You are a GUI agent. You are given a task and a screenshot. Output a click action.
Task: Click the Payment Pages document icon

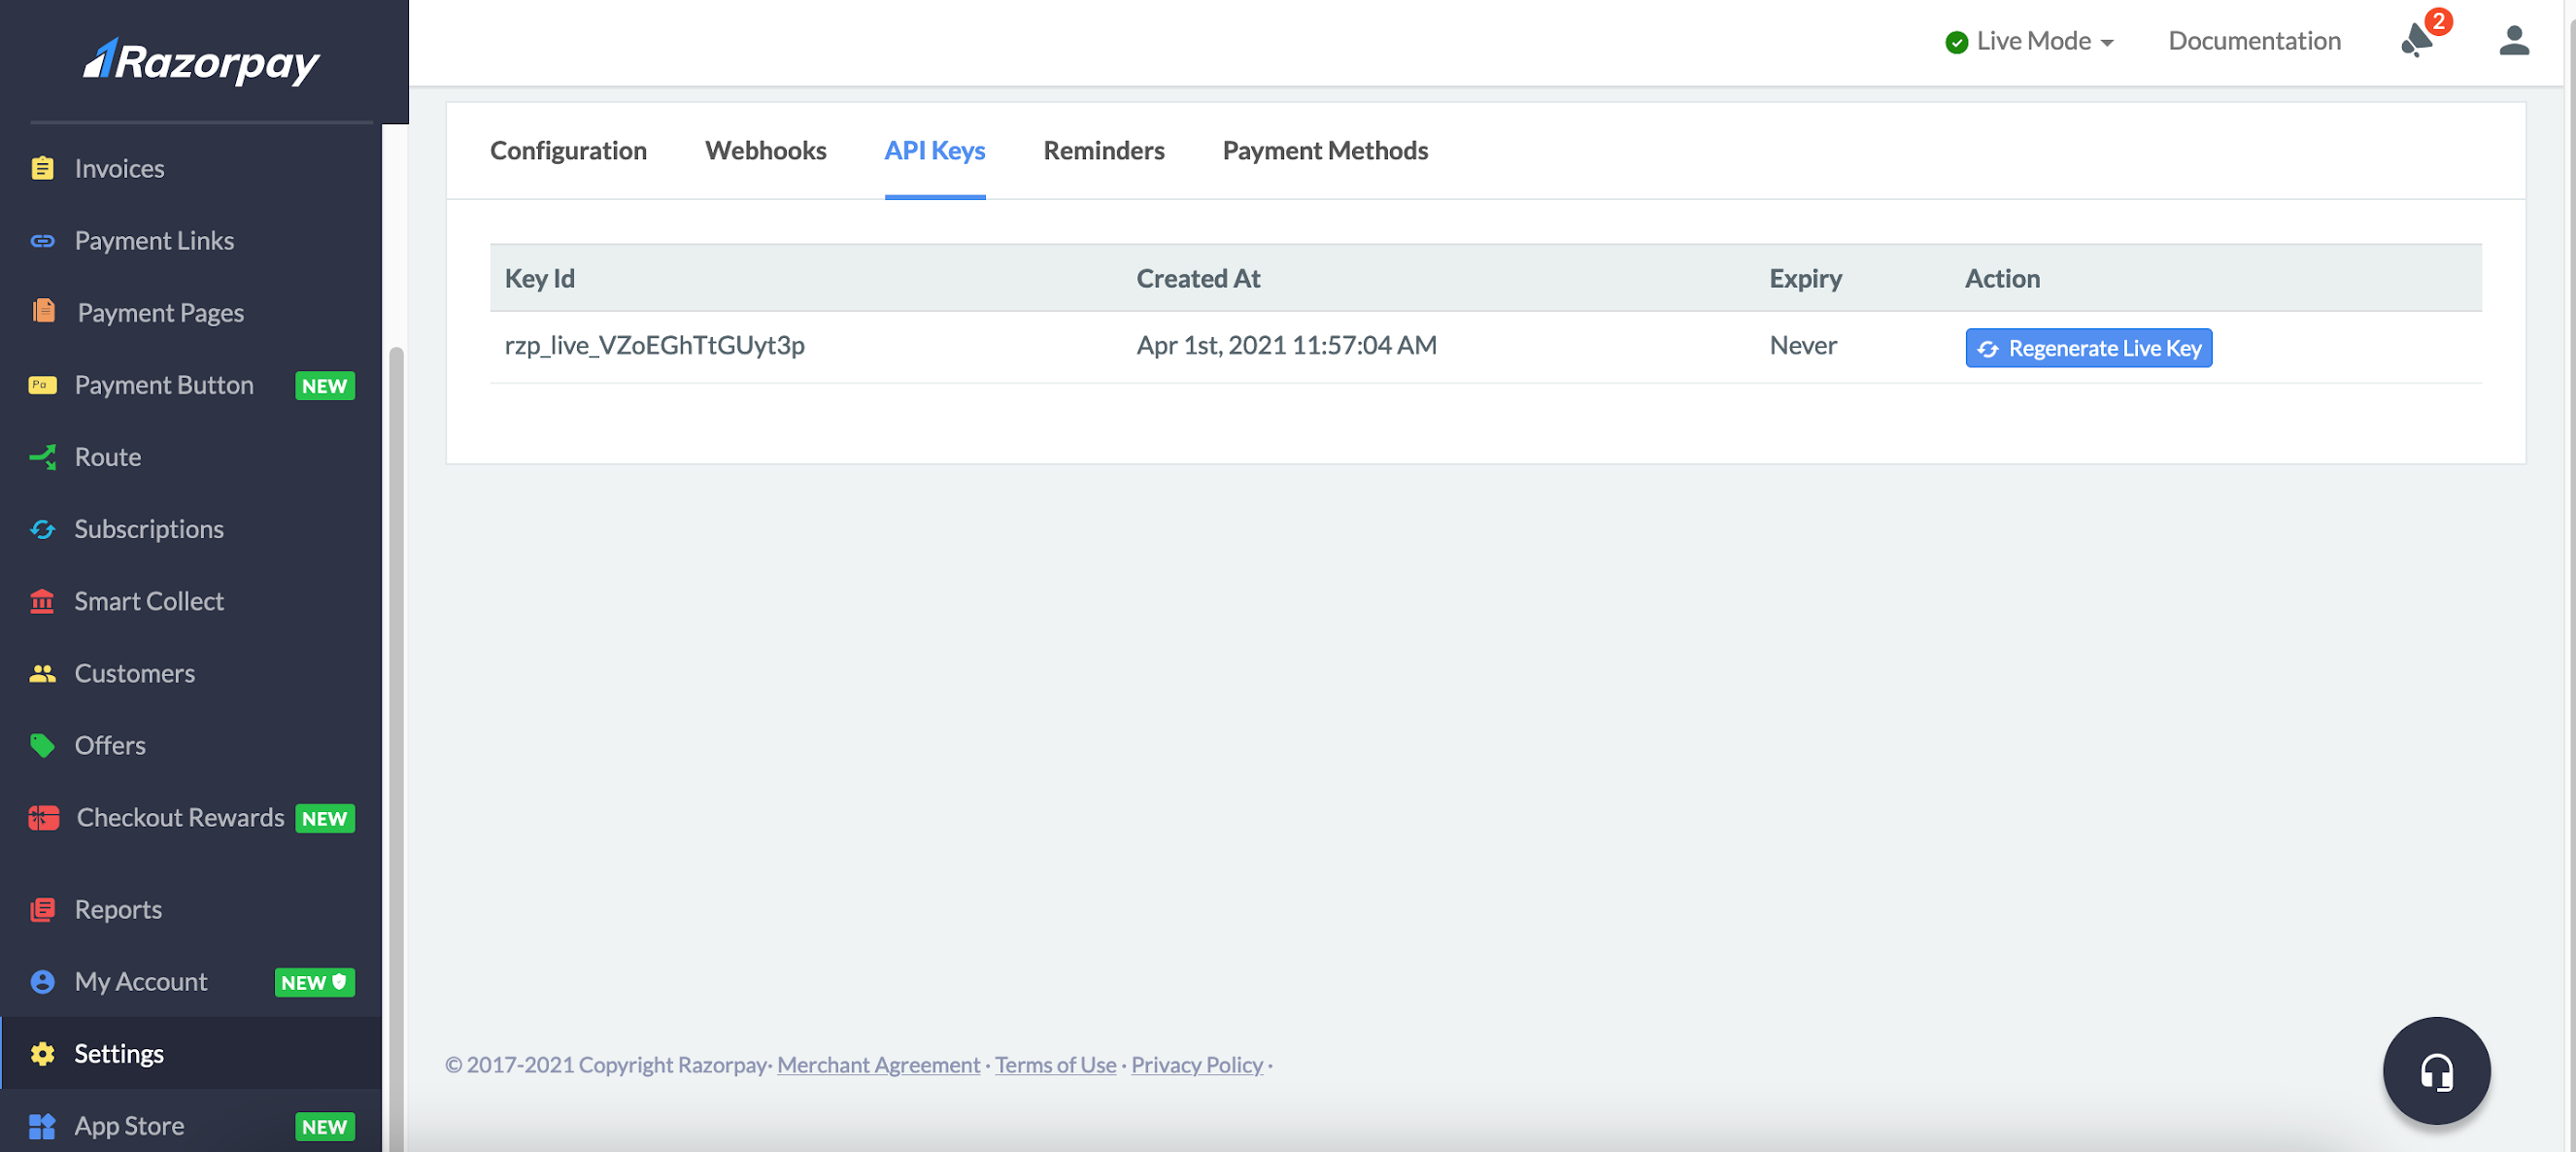(43, 311)
